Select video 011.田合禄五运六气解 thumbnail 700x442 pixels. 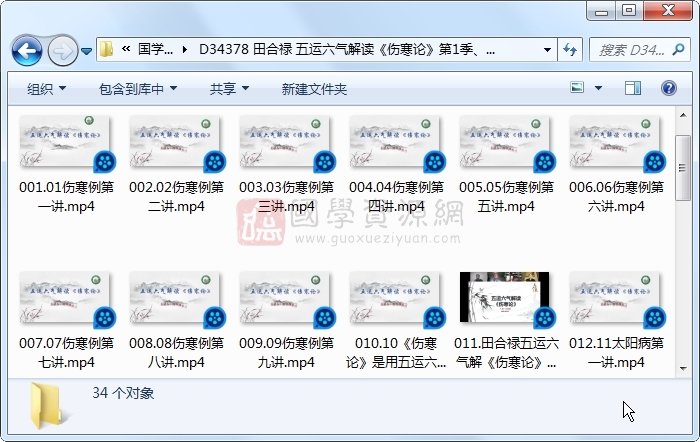click(506, 298)
